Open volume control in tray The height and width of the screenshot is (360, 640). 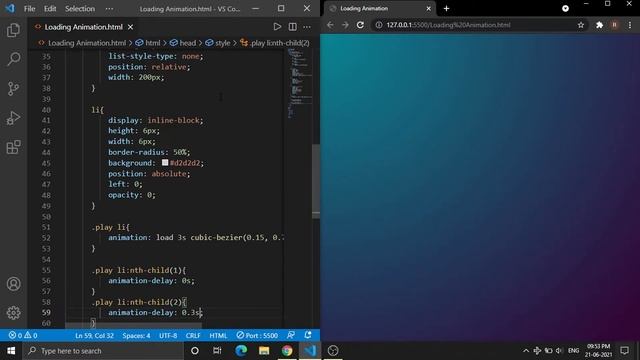559,351
